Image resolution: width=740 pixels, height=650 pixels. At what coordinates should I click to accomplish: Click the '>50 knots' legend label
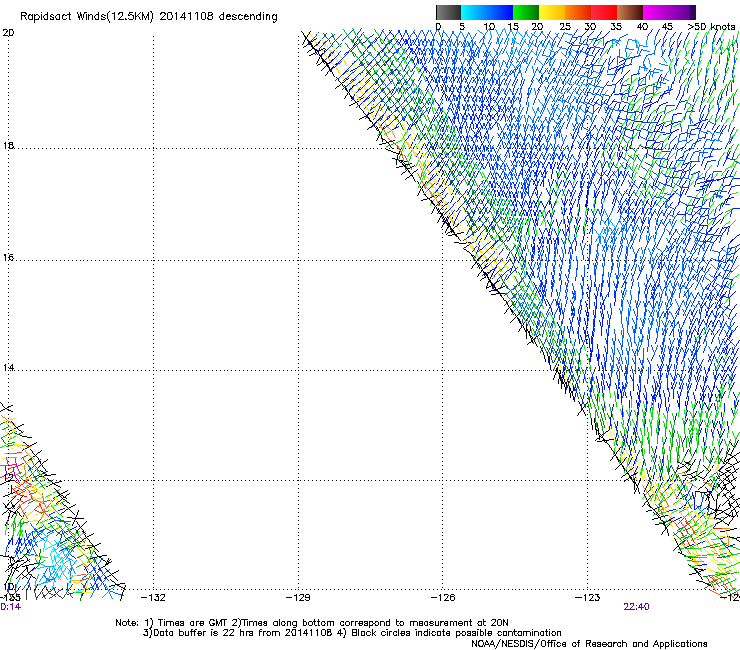(711, 26)
